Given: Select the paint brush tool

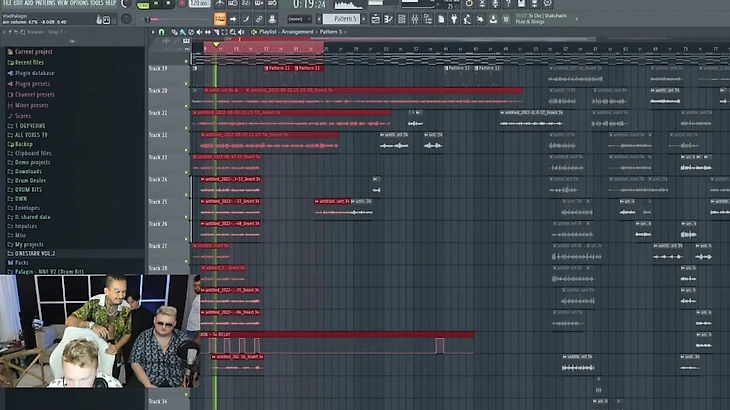Looking at the screenshot, I should pos(181,32).
